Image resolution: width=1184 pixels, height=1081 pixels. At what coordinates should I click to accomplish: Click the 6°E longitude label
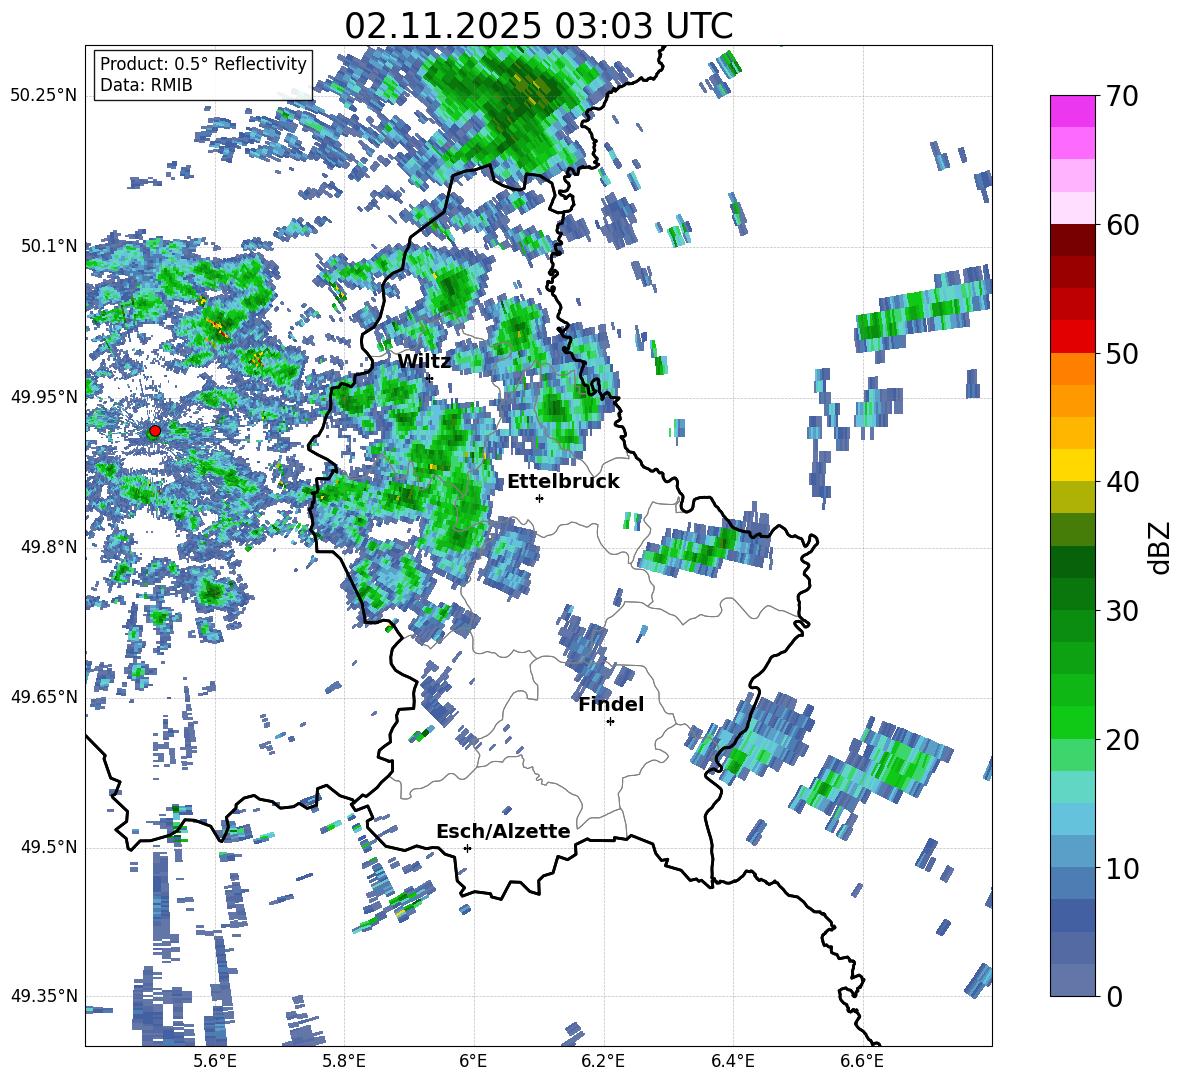[x=473, y=1061]
